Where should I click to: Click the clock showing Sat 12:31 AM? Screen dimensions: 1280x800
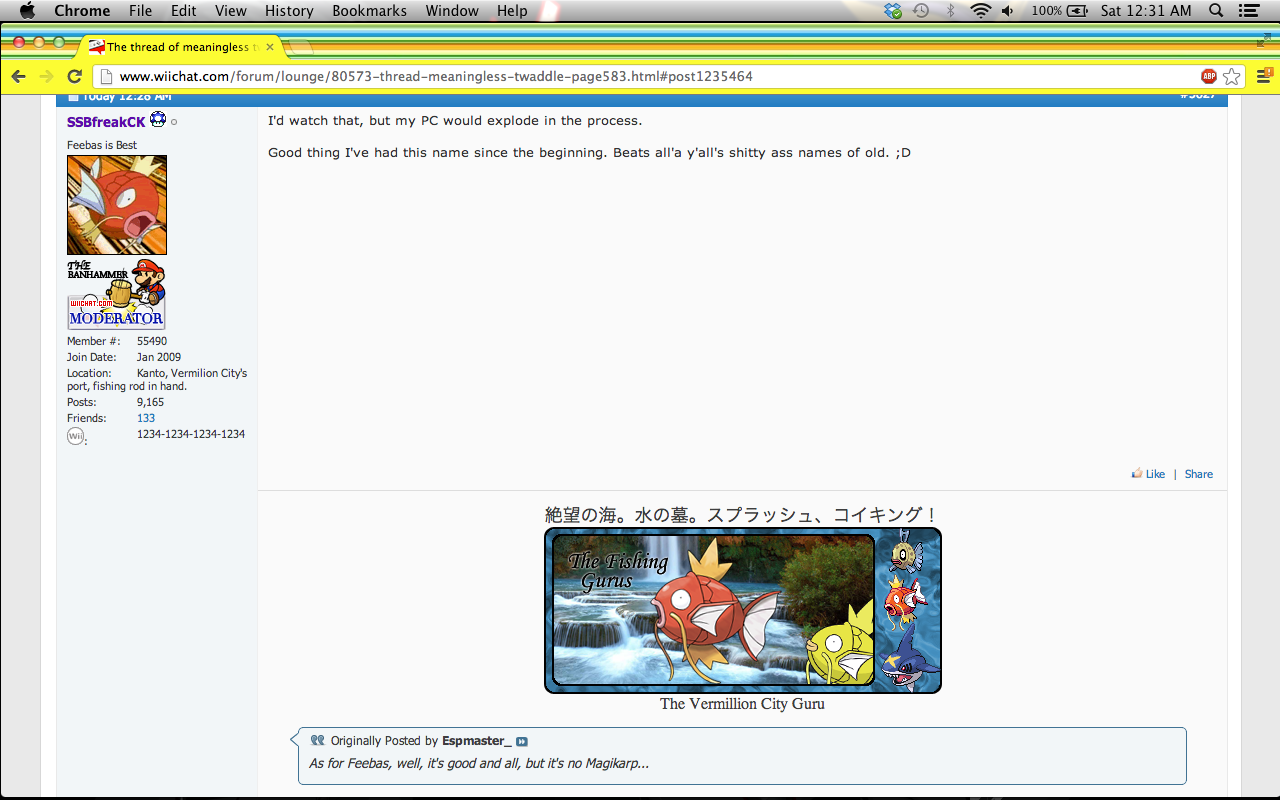[x=1146, y=11]
